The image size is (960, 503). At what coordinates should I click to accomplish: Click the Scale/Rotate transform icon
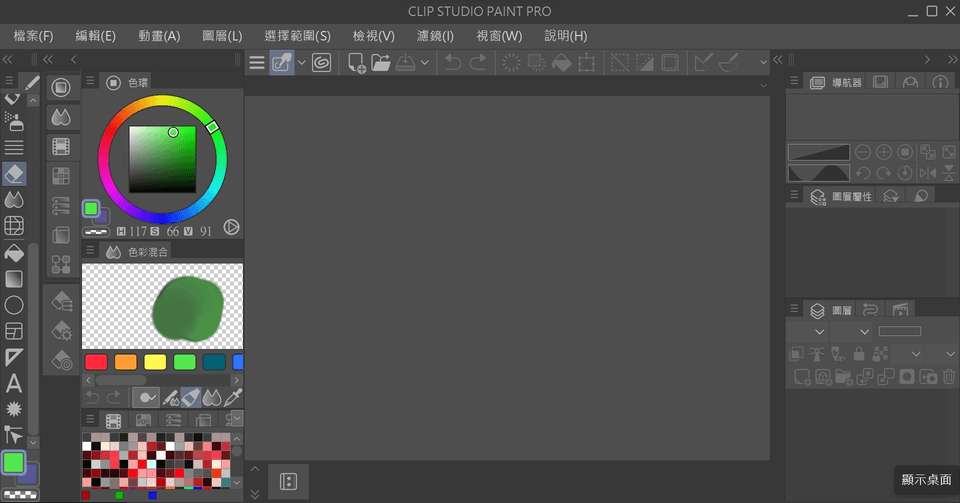(587, 62)
